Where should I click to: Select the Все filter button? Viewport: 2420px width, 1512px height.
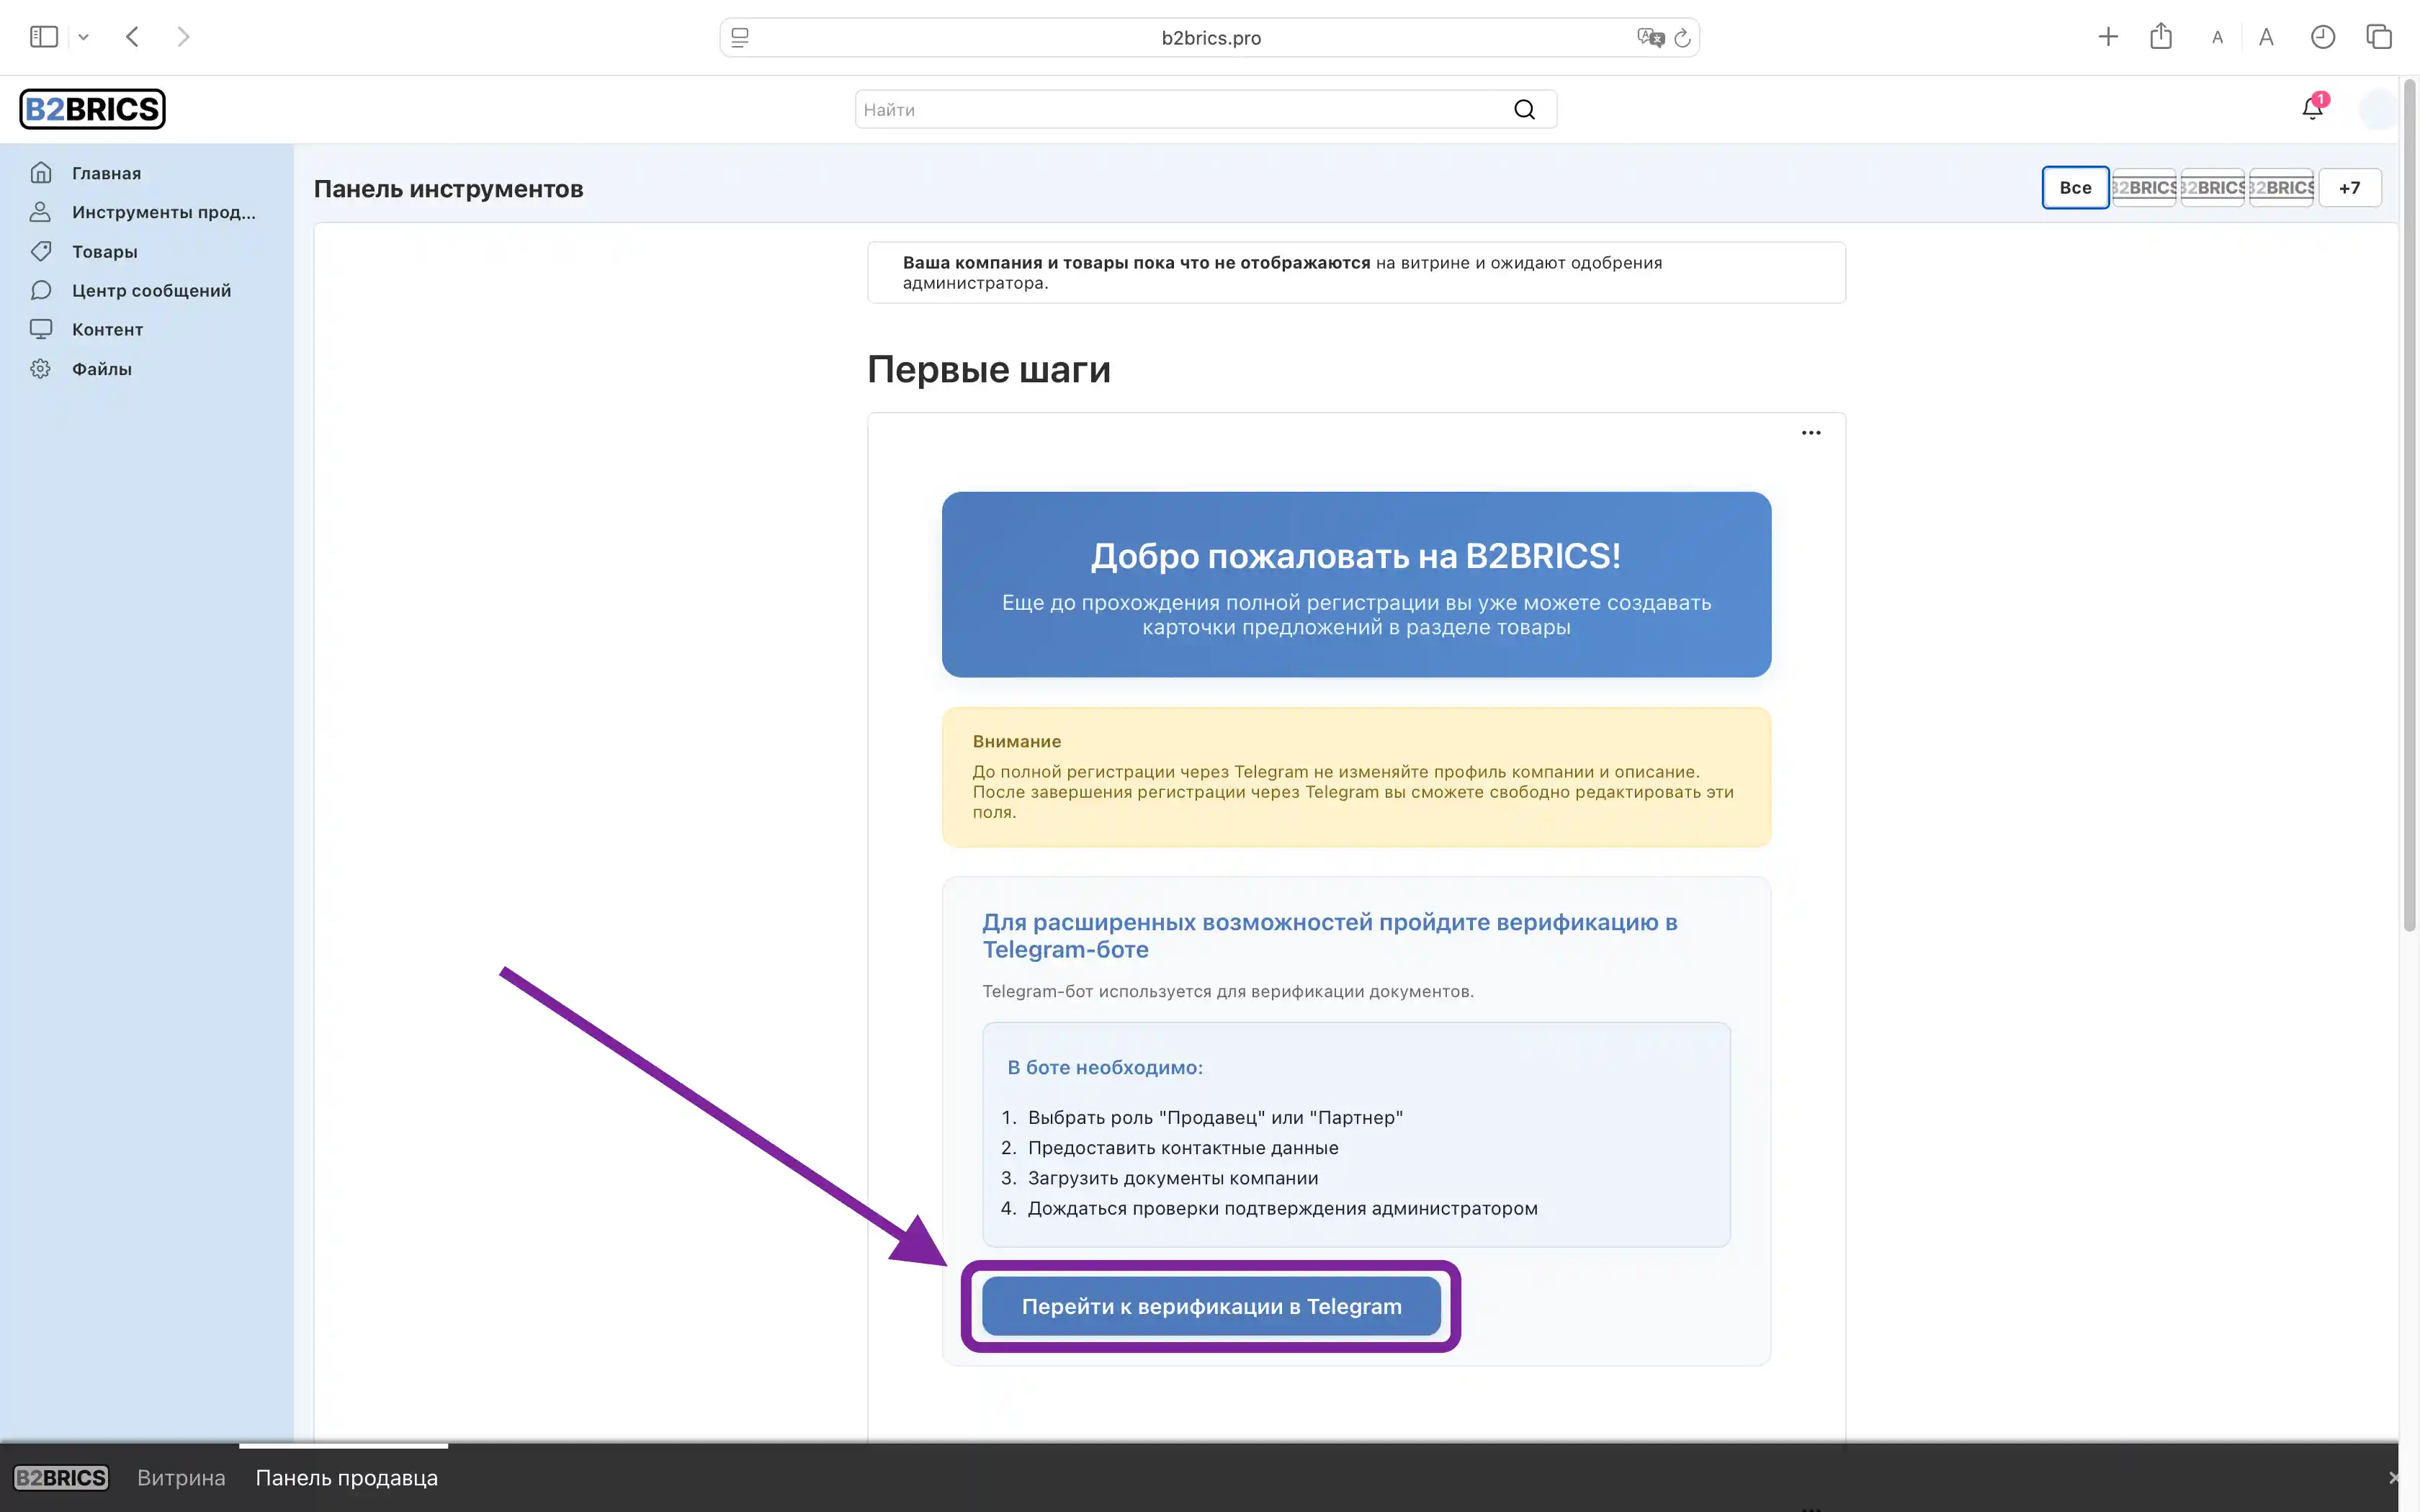point(2075,187)
